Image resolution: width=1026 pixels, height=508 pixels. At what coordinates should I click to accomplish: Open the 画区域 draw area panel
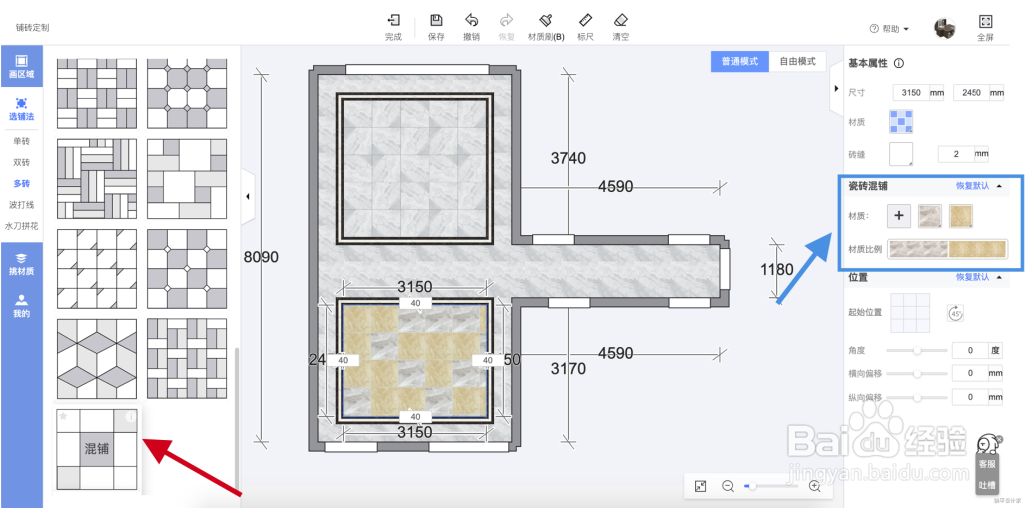coord(21,66)
